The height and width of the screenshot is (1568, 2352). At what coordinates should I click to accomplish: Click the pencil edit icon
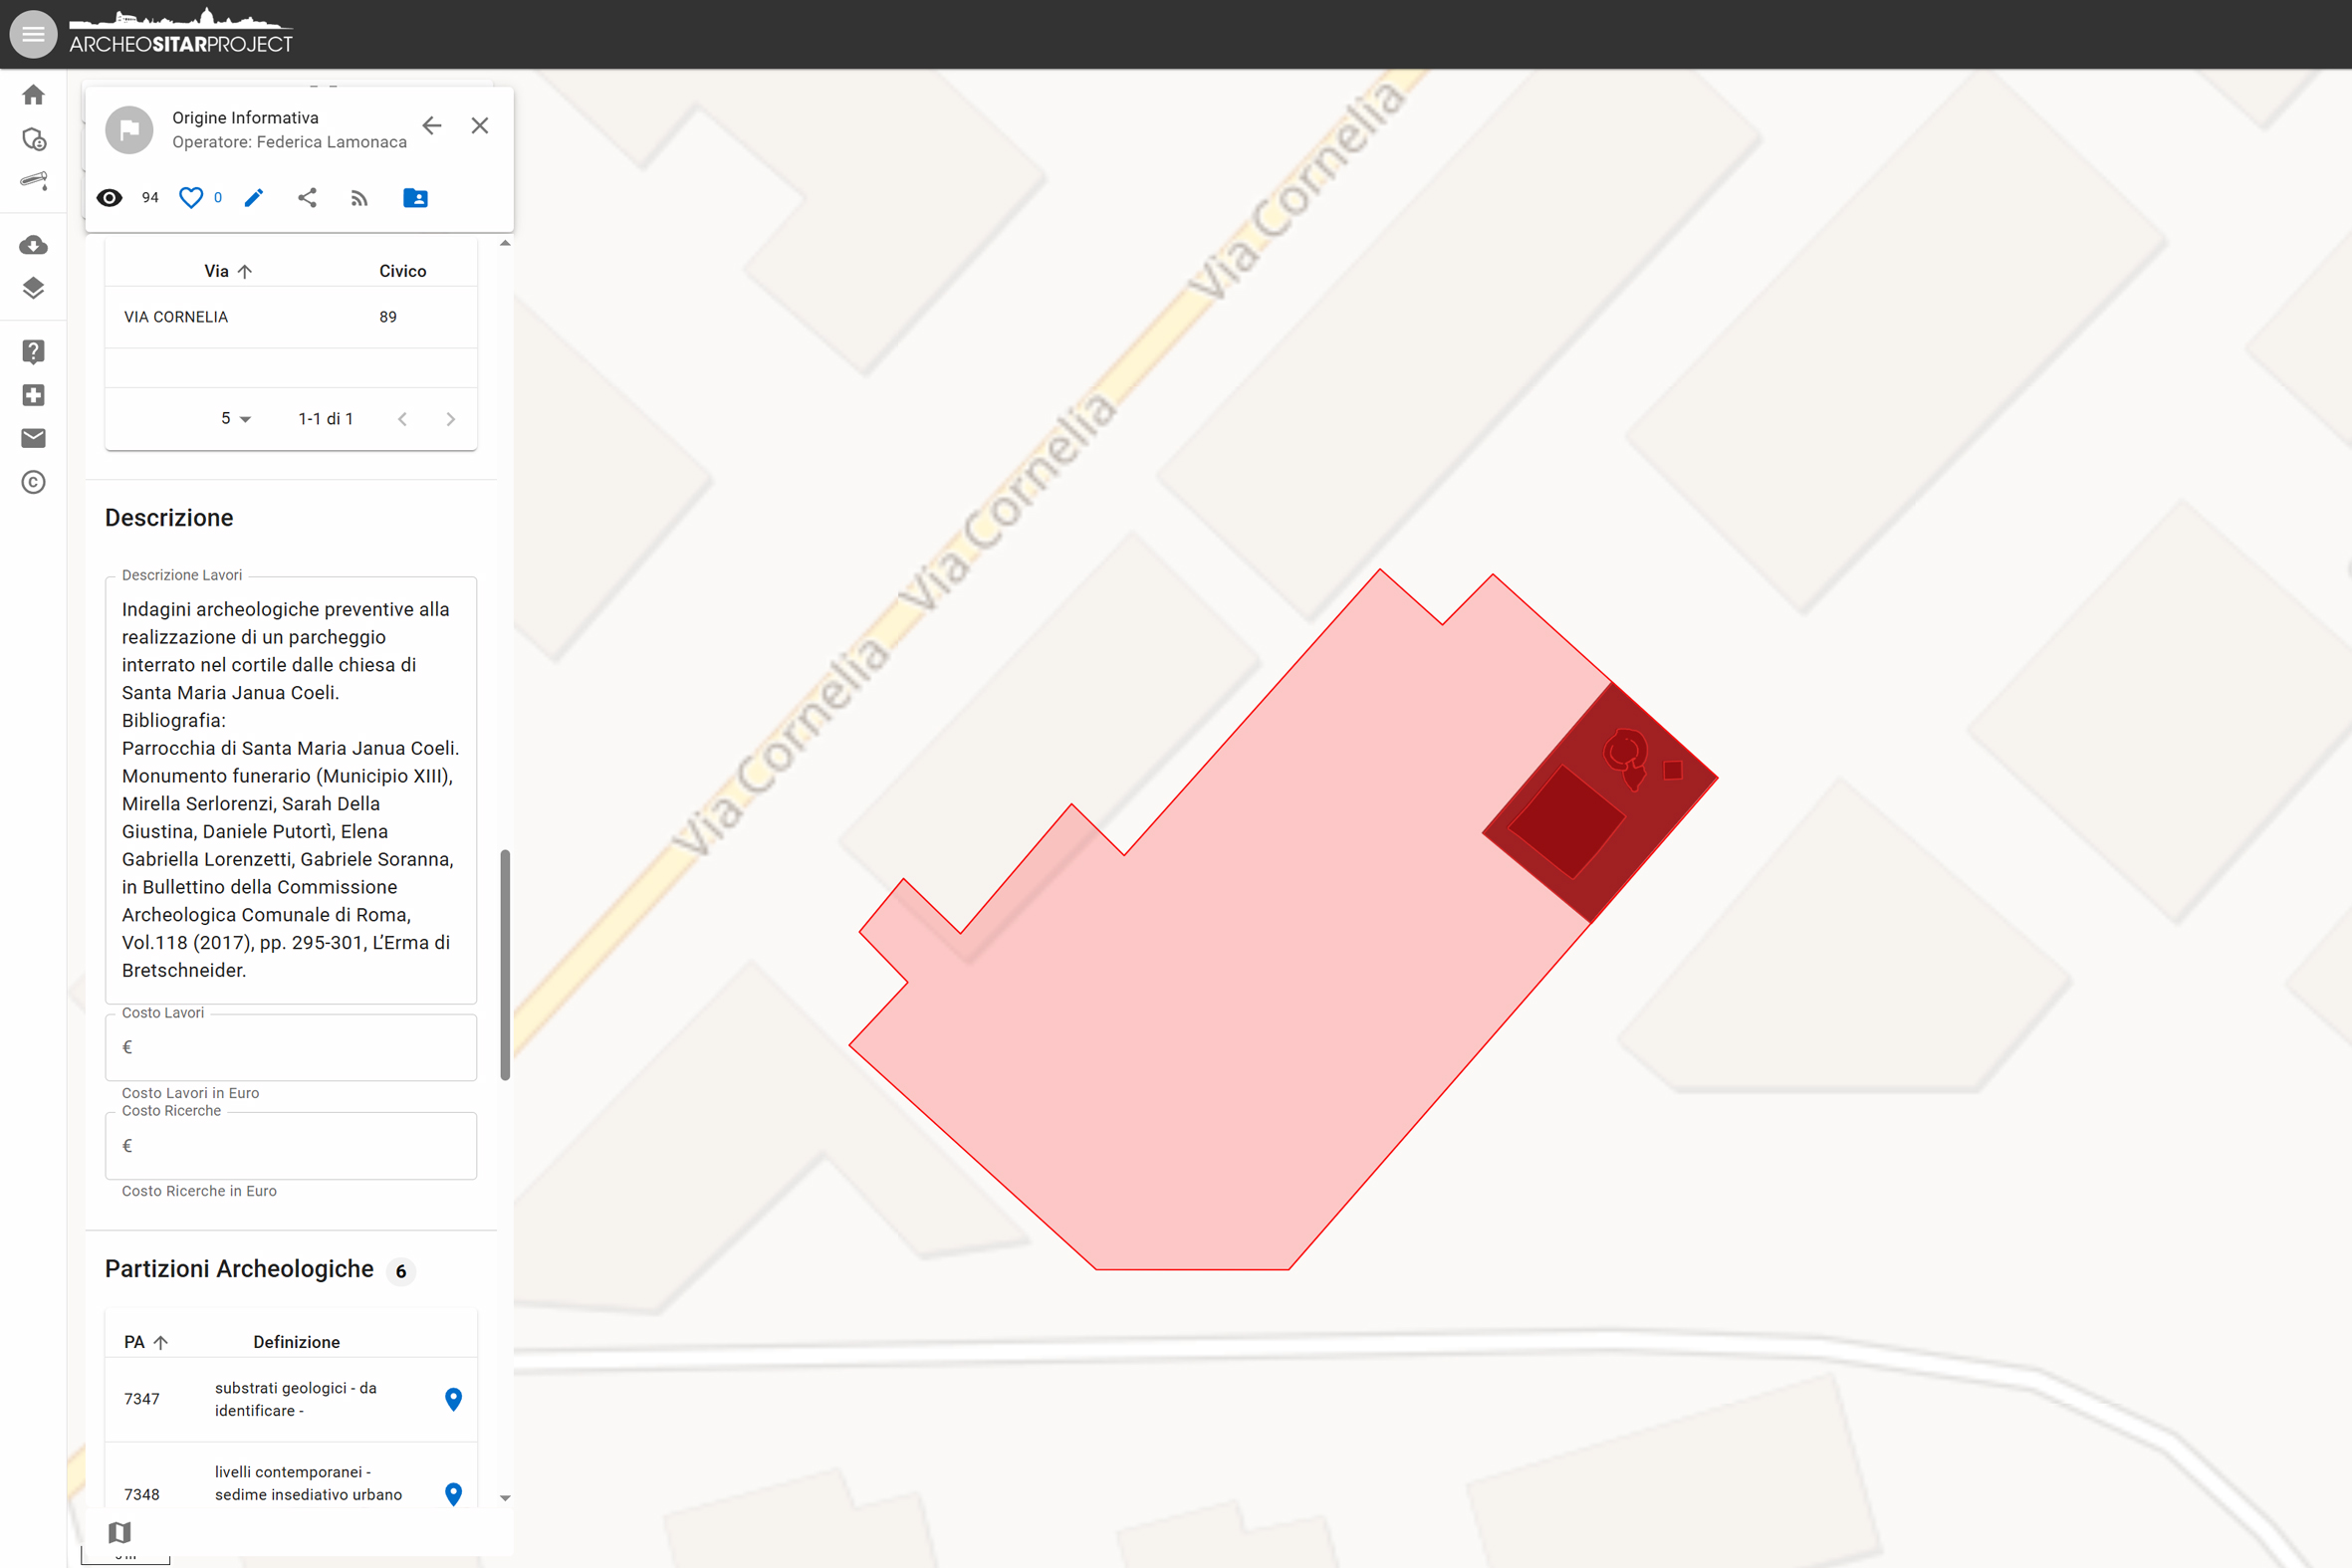pos(254,198)
